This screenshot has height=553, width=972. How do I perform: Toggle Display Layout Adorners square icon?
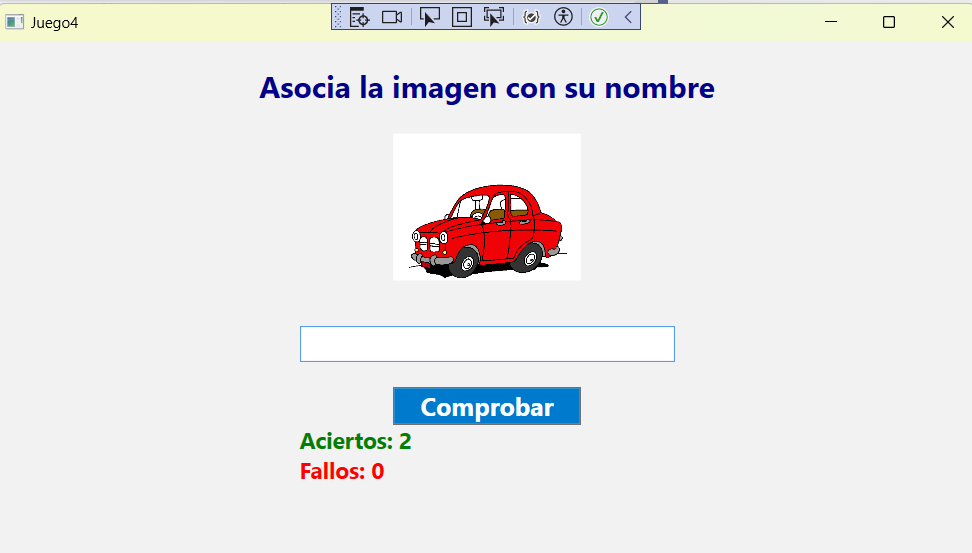462,17
